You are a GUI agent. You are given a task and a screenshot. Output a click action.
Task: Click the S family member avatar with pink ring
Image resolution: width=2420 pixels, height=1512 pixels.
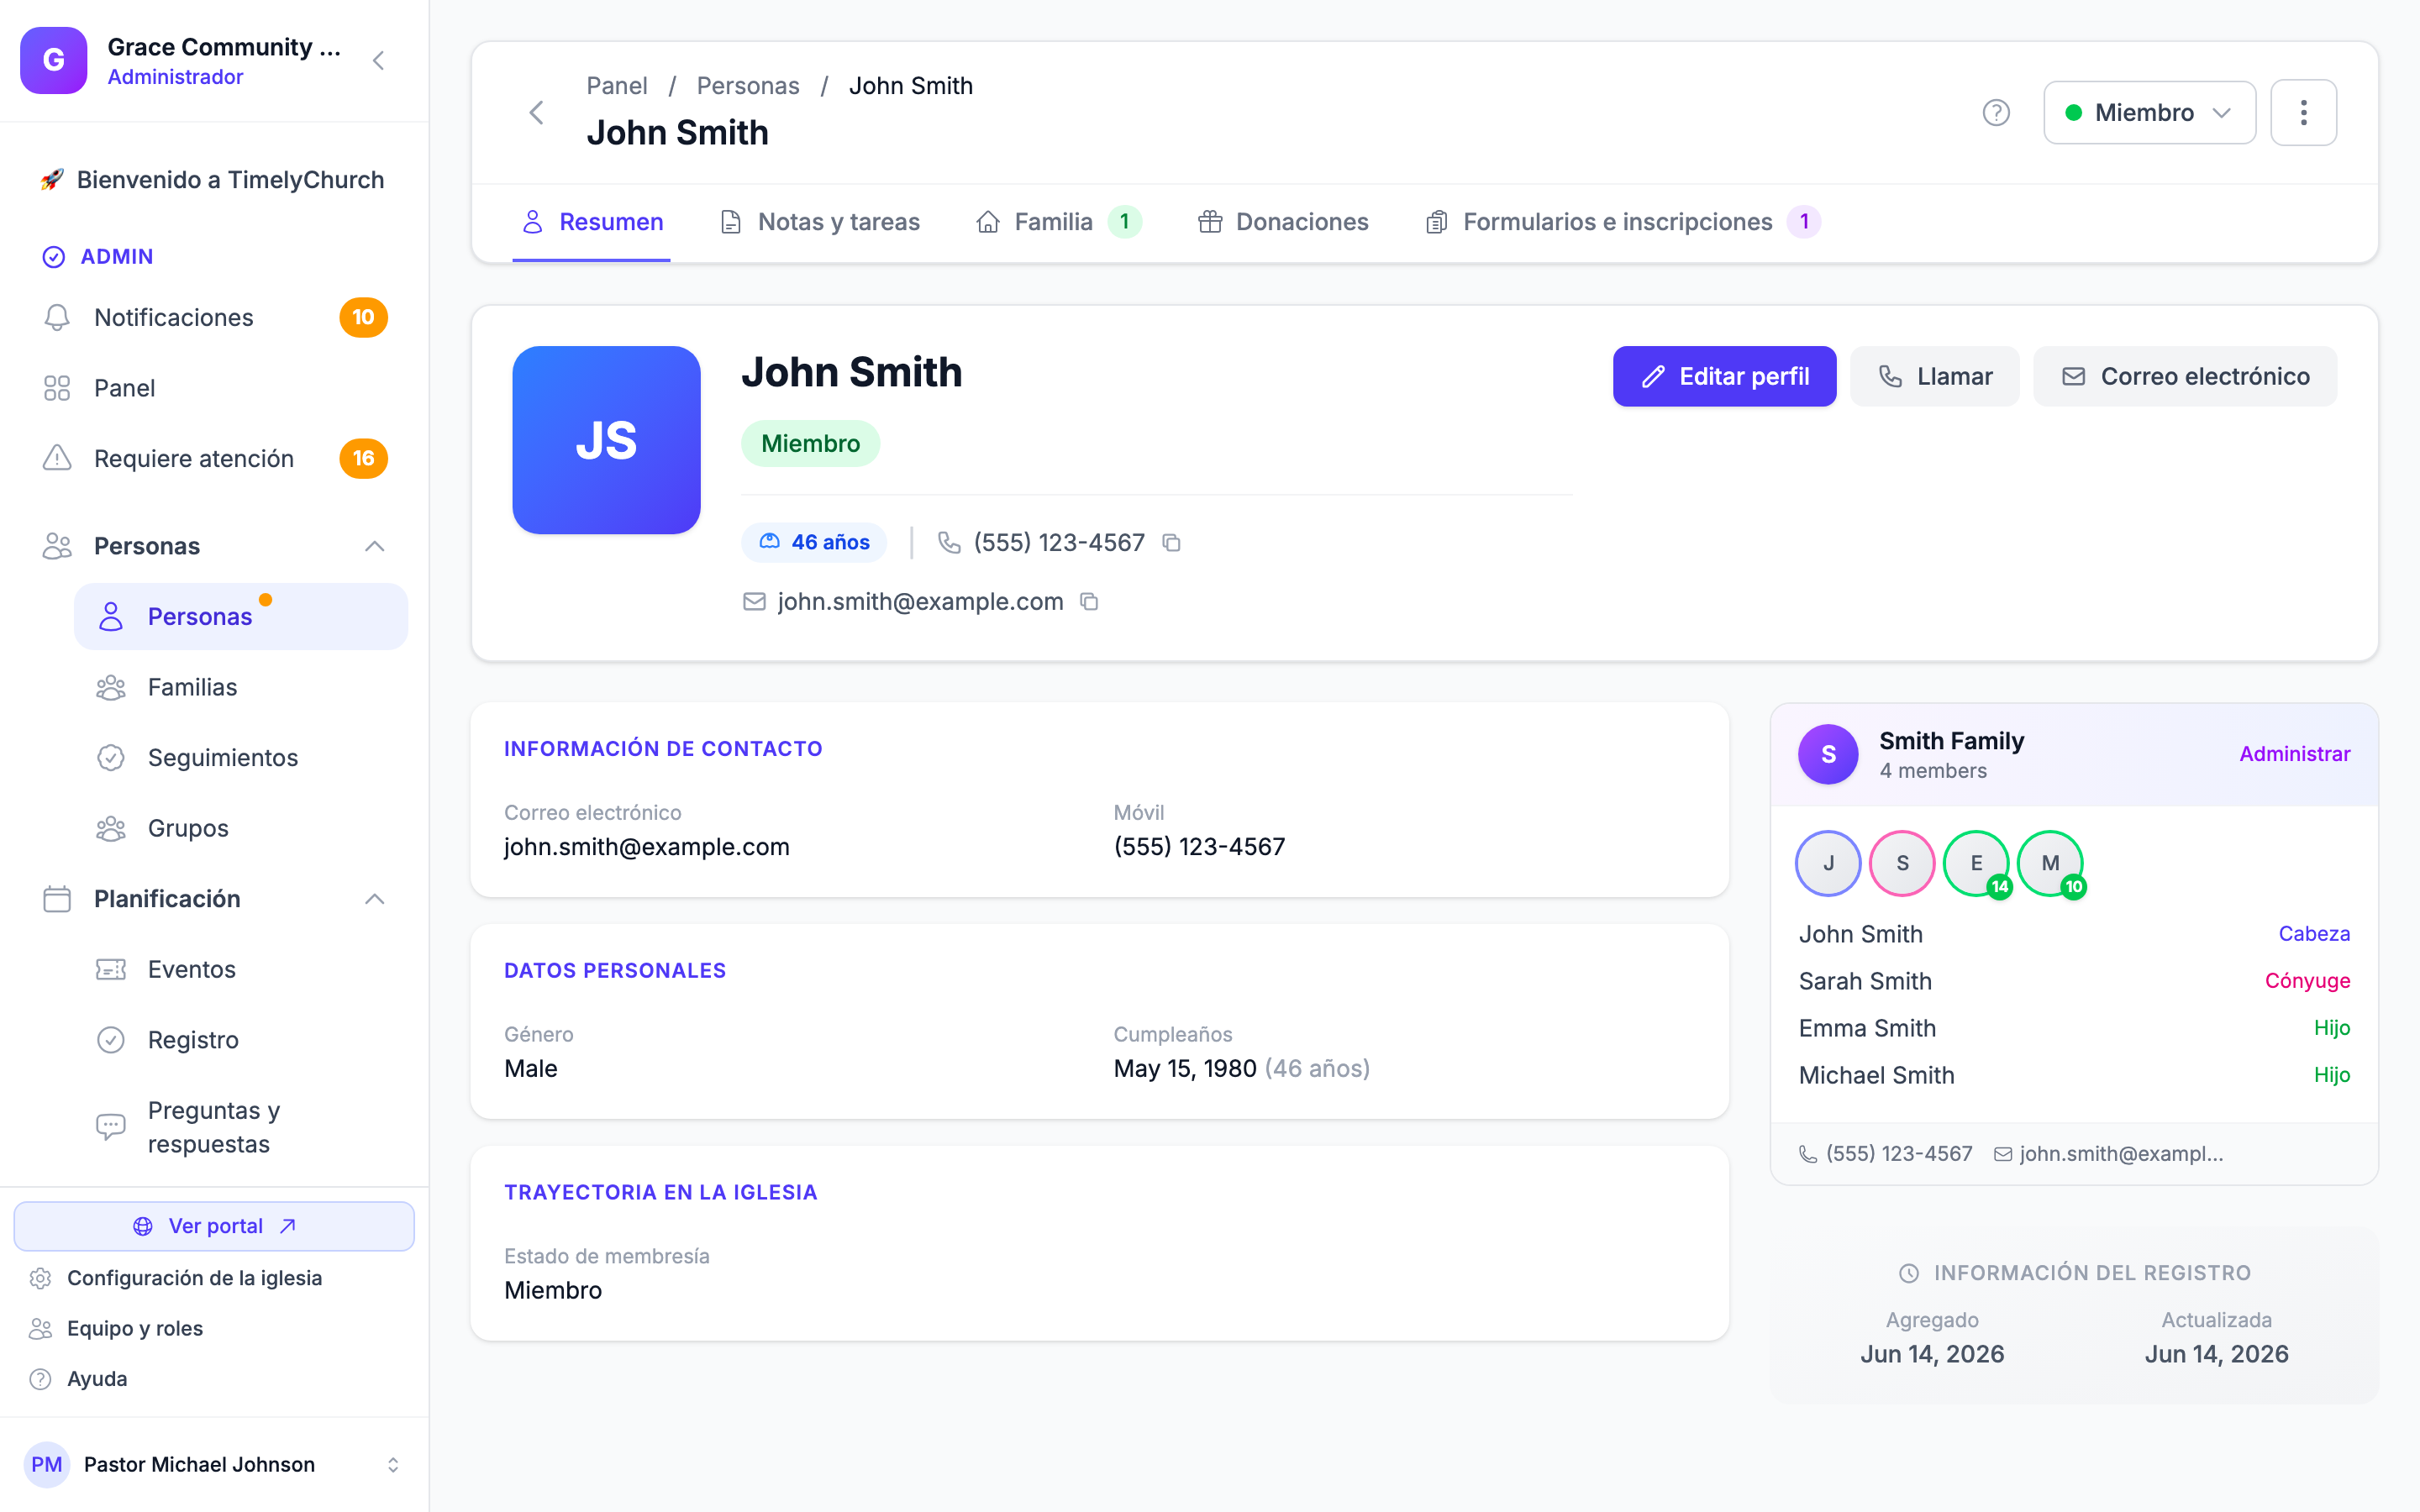pos(1902,863)
